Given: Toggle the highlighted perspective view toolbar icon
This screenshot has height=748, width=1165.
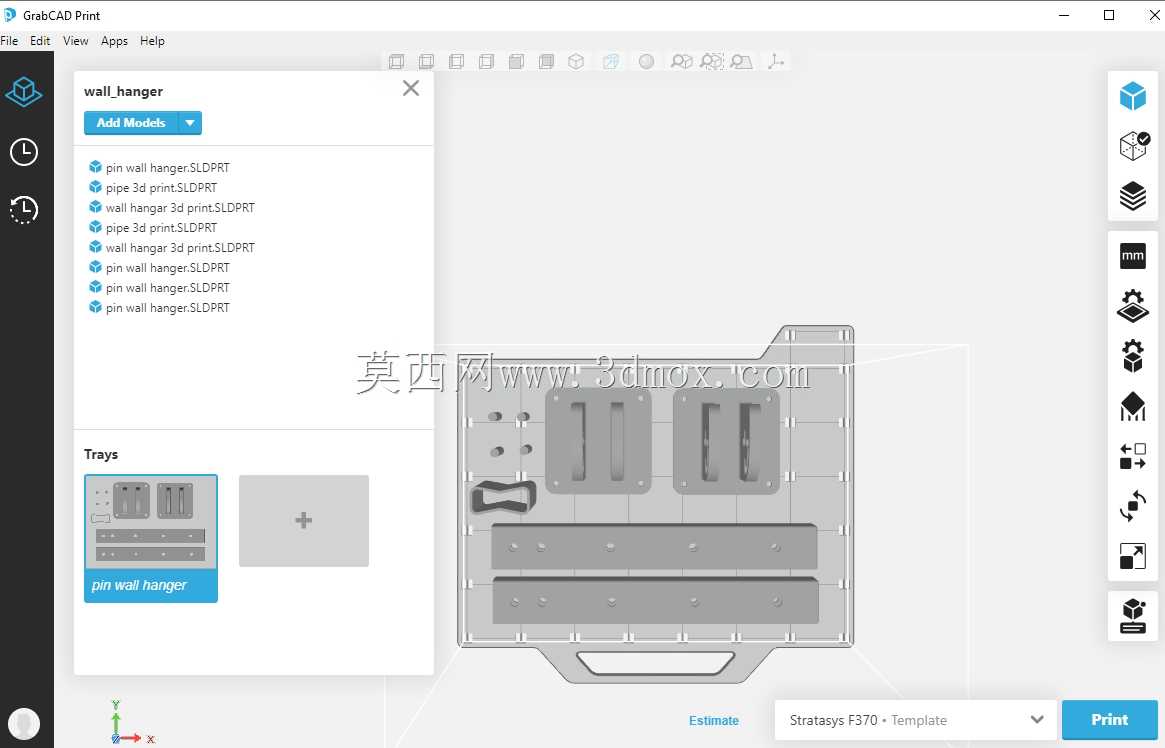Looking at the screenshot, I should (x=611, y=61).
